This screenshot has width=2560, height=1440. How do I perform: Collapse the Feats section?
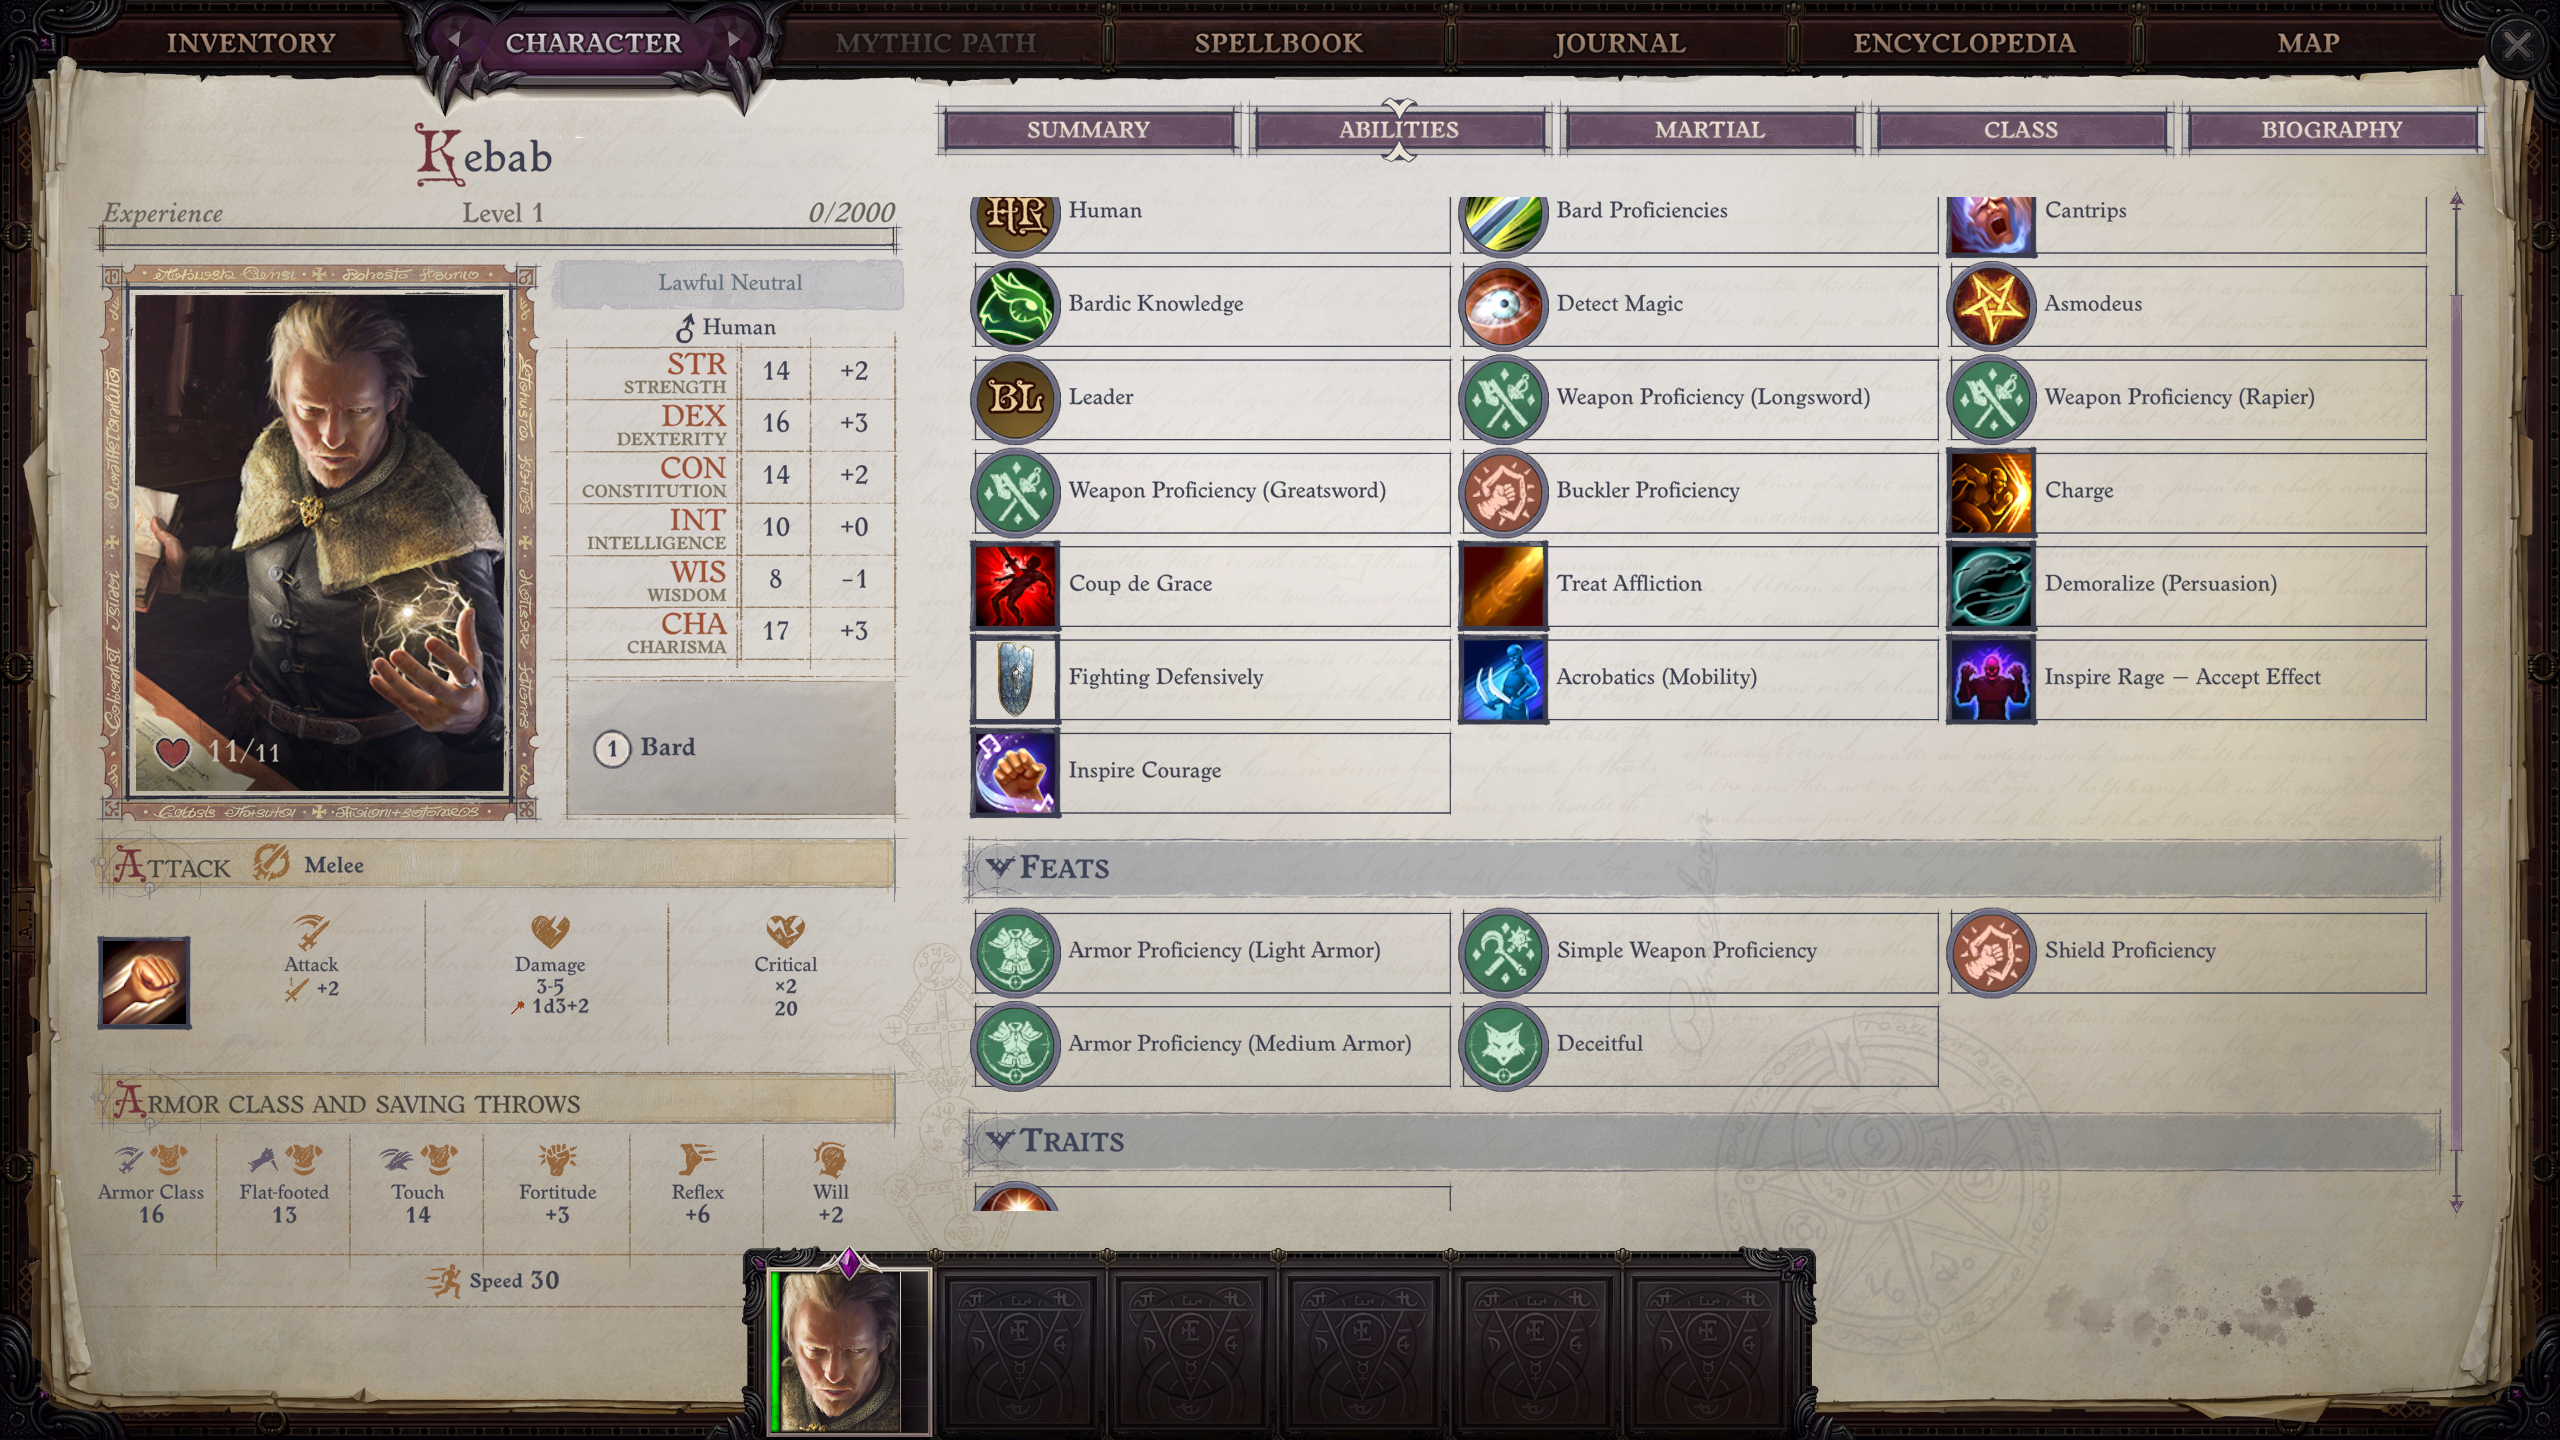1000,867
